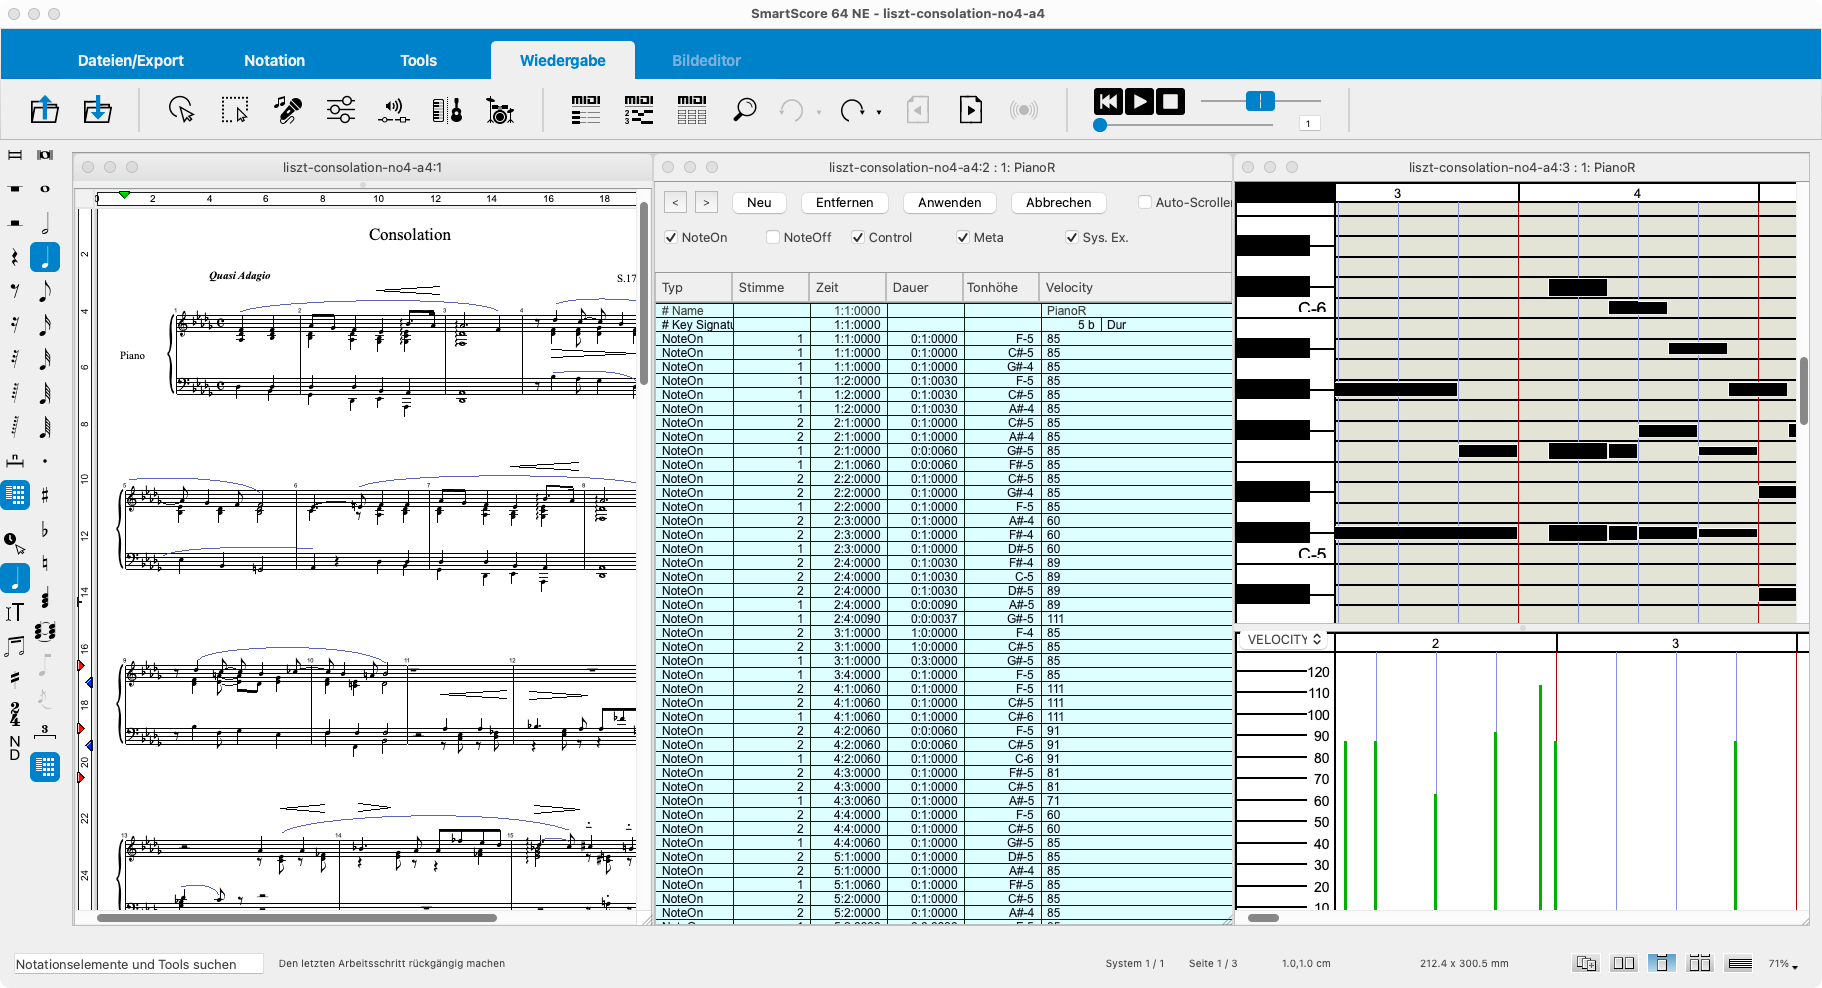Viewport: 1822px width, 988px height.
Task: Open the MIDI event list view icon
Action: (x=586, y=110)
